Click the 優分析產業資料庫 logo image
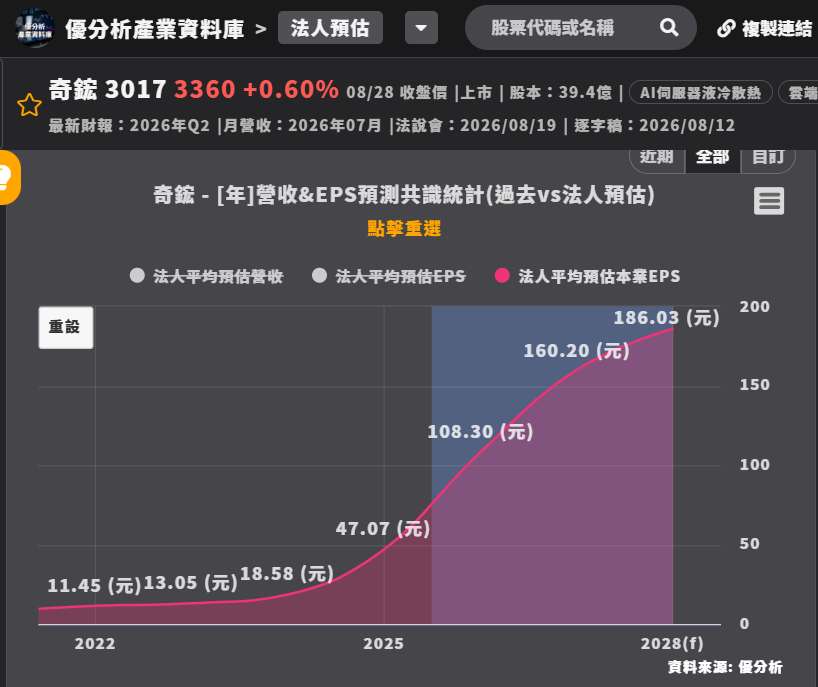818x687 pixels. [34, 28]
